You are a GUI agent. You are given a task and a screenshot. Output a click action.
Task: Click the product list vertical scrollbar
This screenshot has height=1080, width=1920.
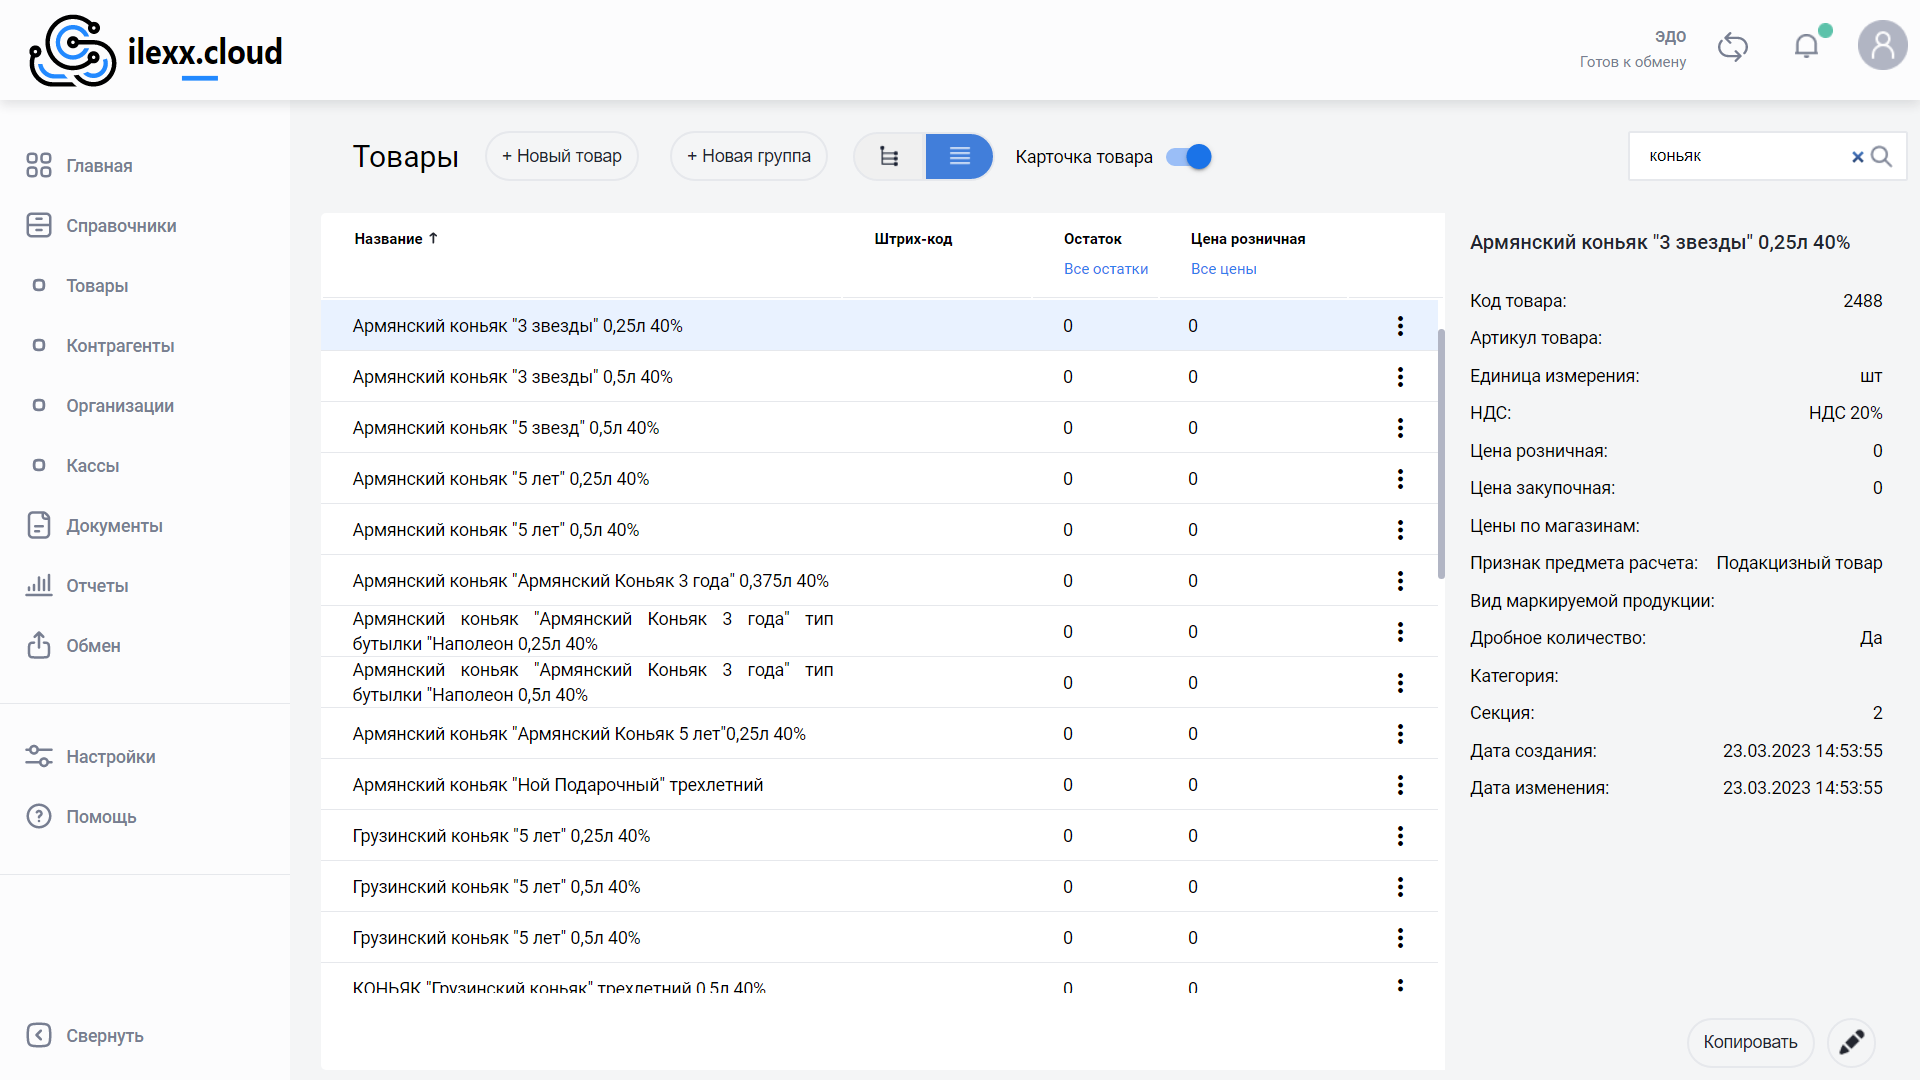coord(1441,455)
